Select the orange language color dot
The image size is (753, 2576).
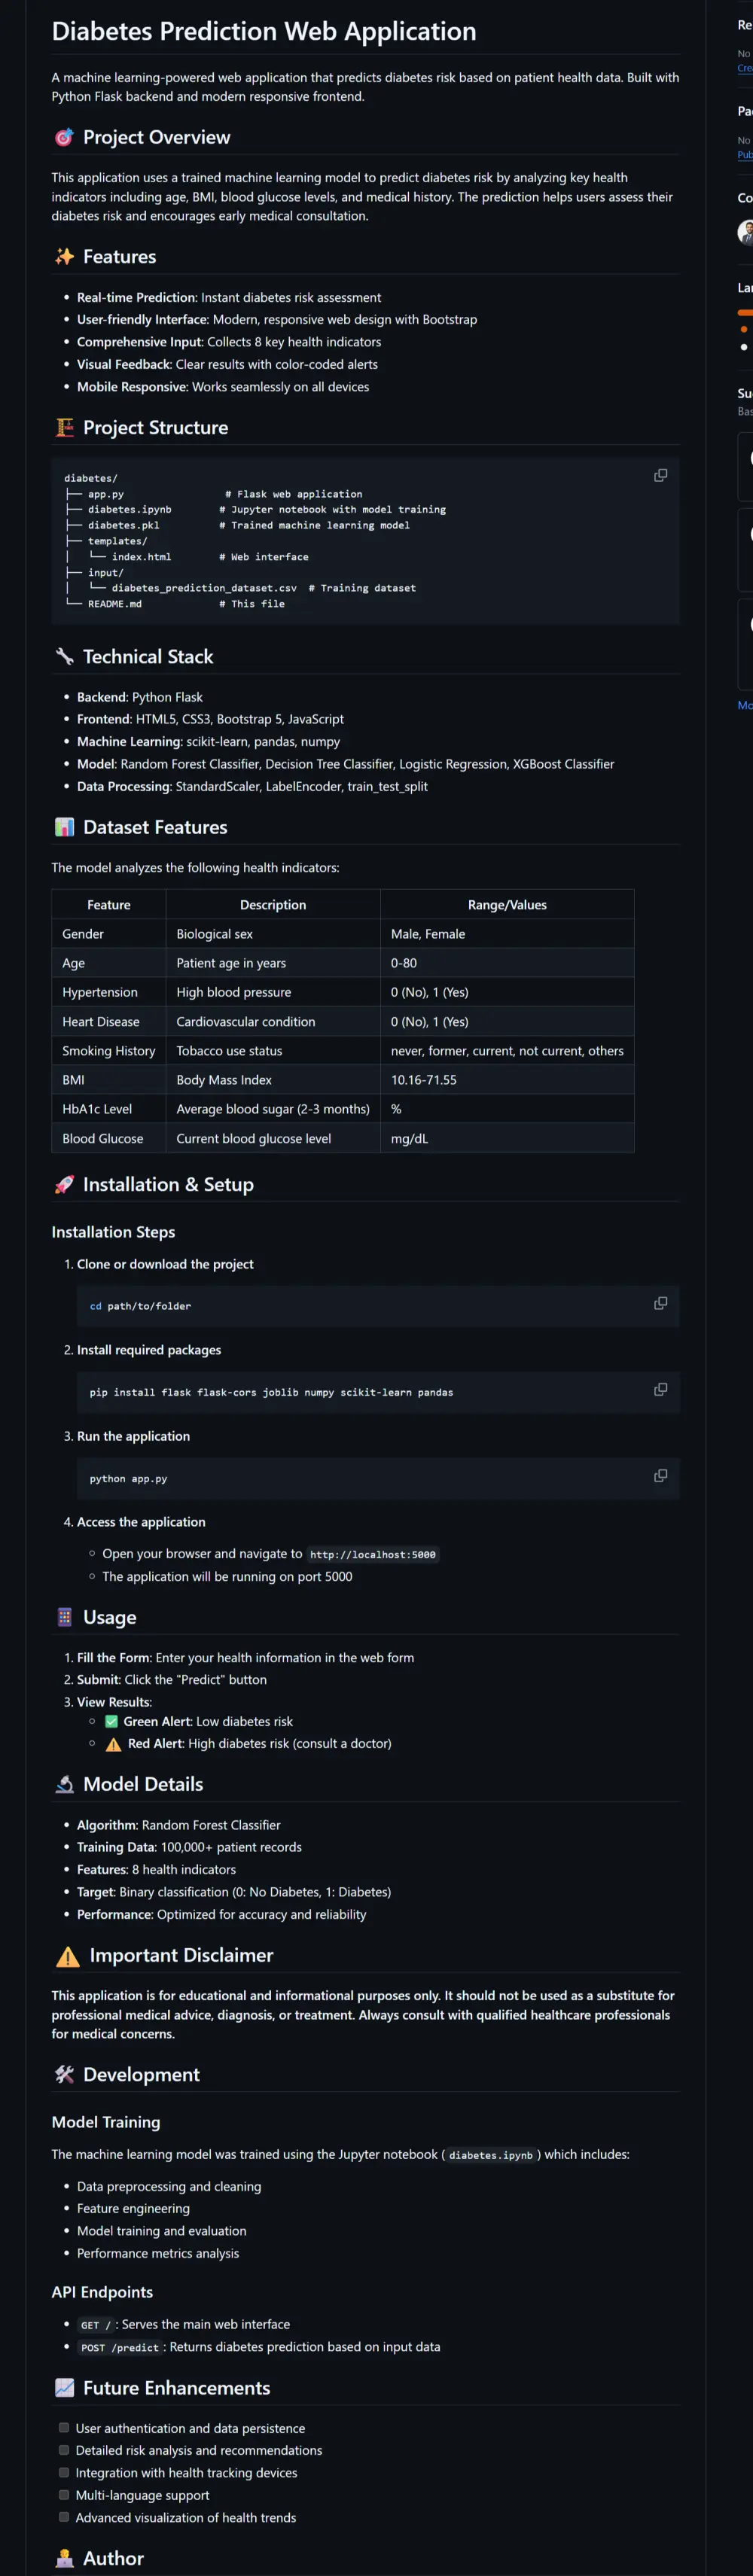click(743, 329)
